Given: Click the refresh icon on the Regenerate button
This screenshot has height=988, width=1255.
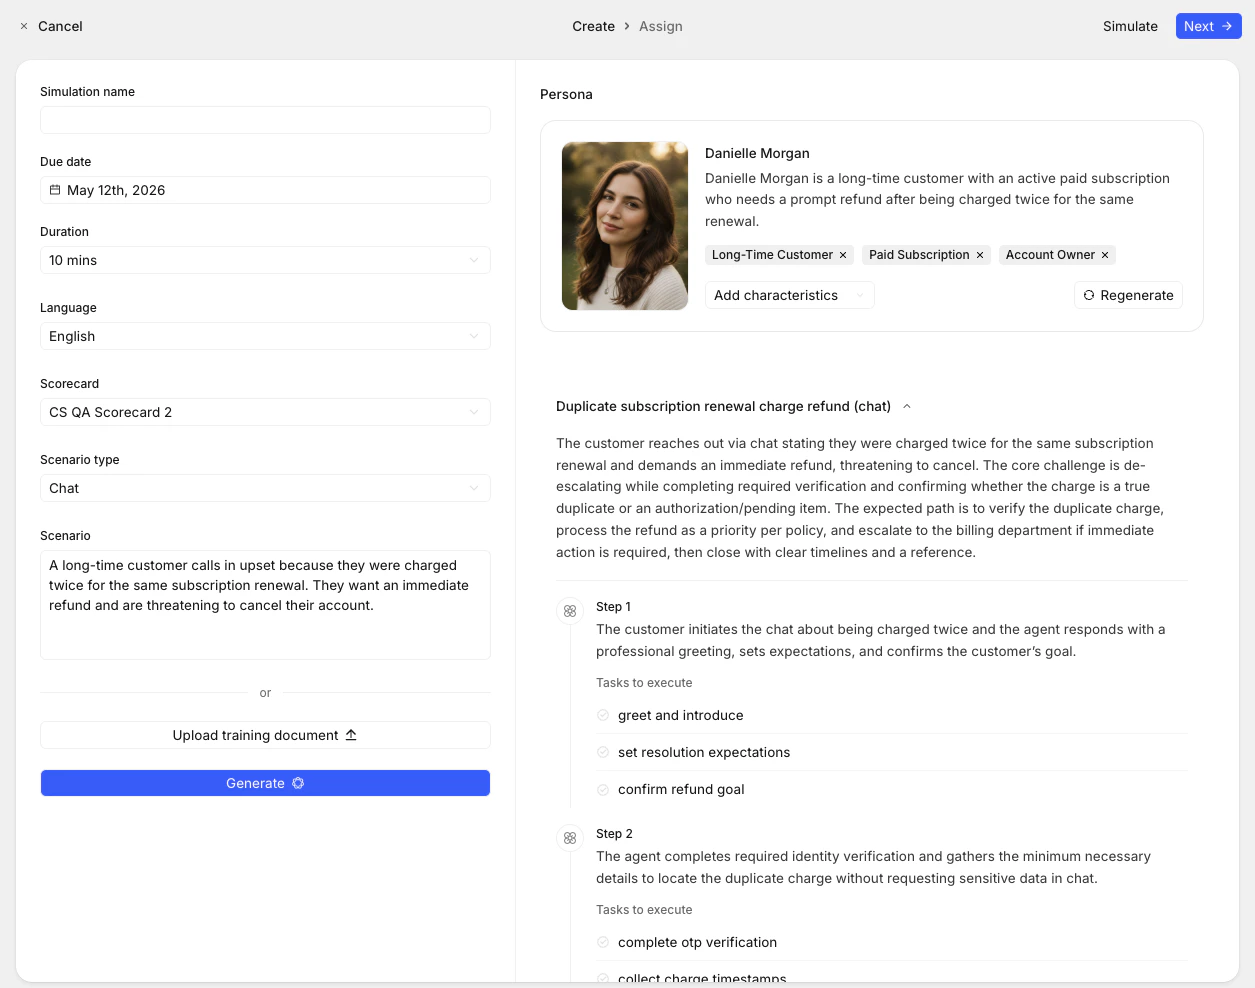Looking at the screenshot, I should coord(1089,295).
